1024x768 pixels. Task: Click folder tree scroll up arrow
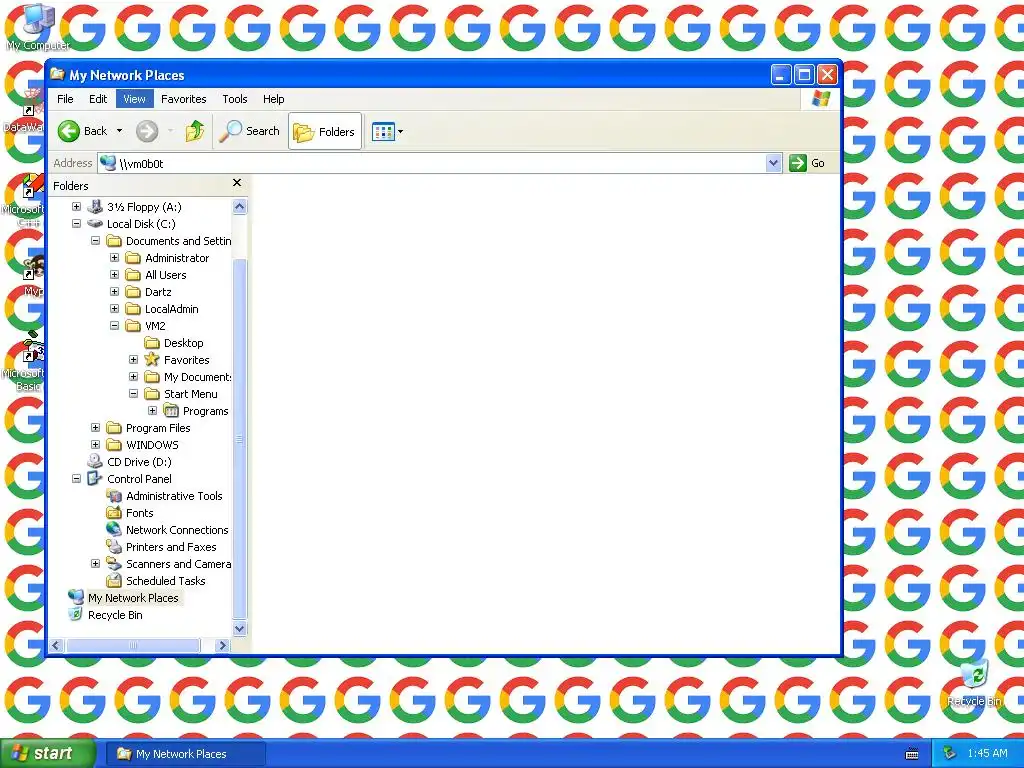pos(240,206)
